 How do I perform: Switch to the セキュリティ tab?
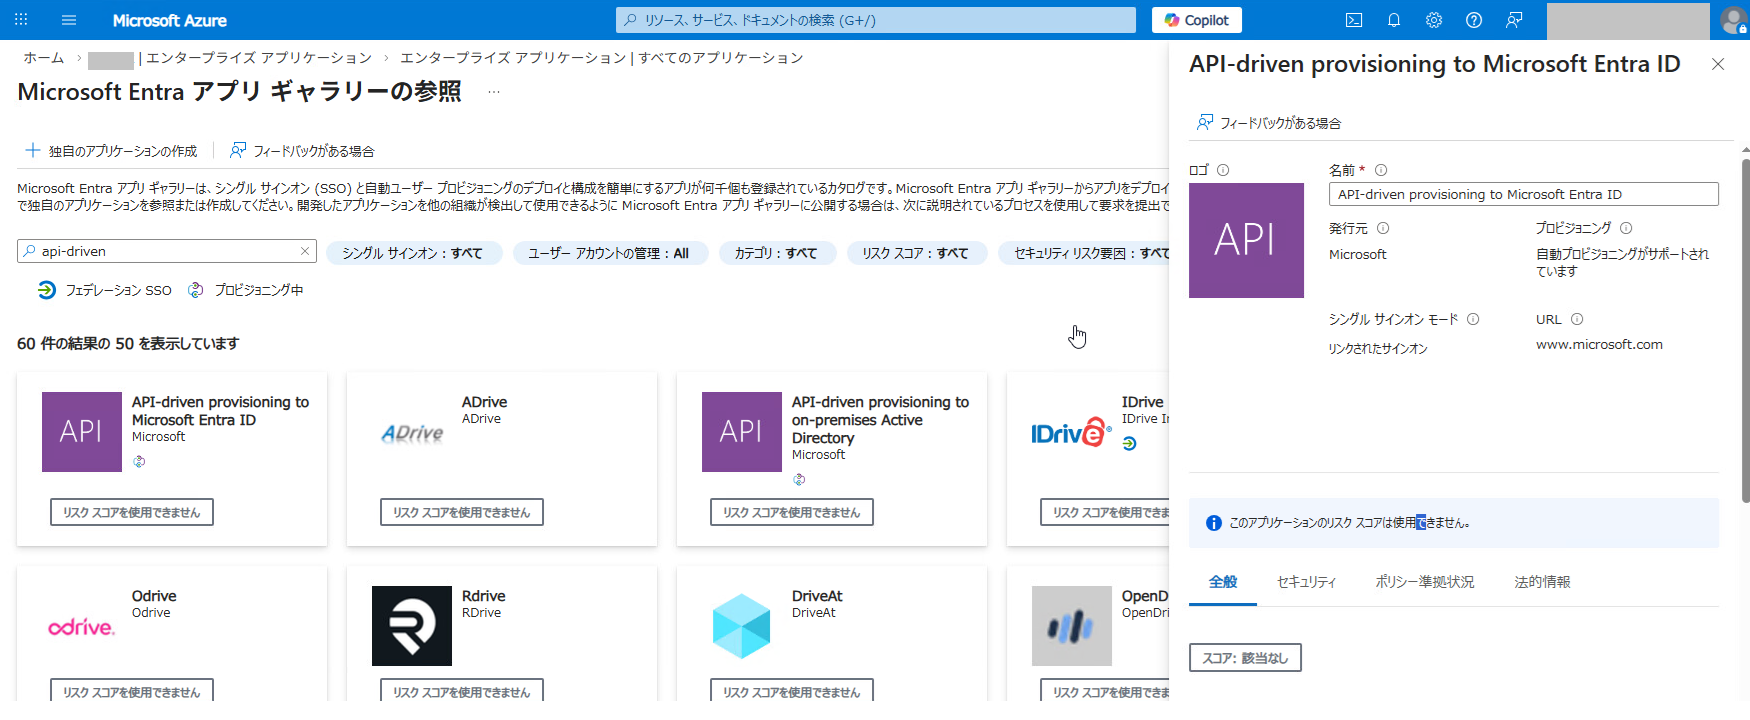pos(1306,582)
